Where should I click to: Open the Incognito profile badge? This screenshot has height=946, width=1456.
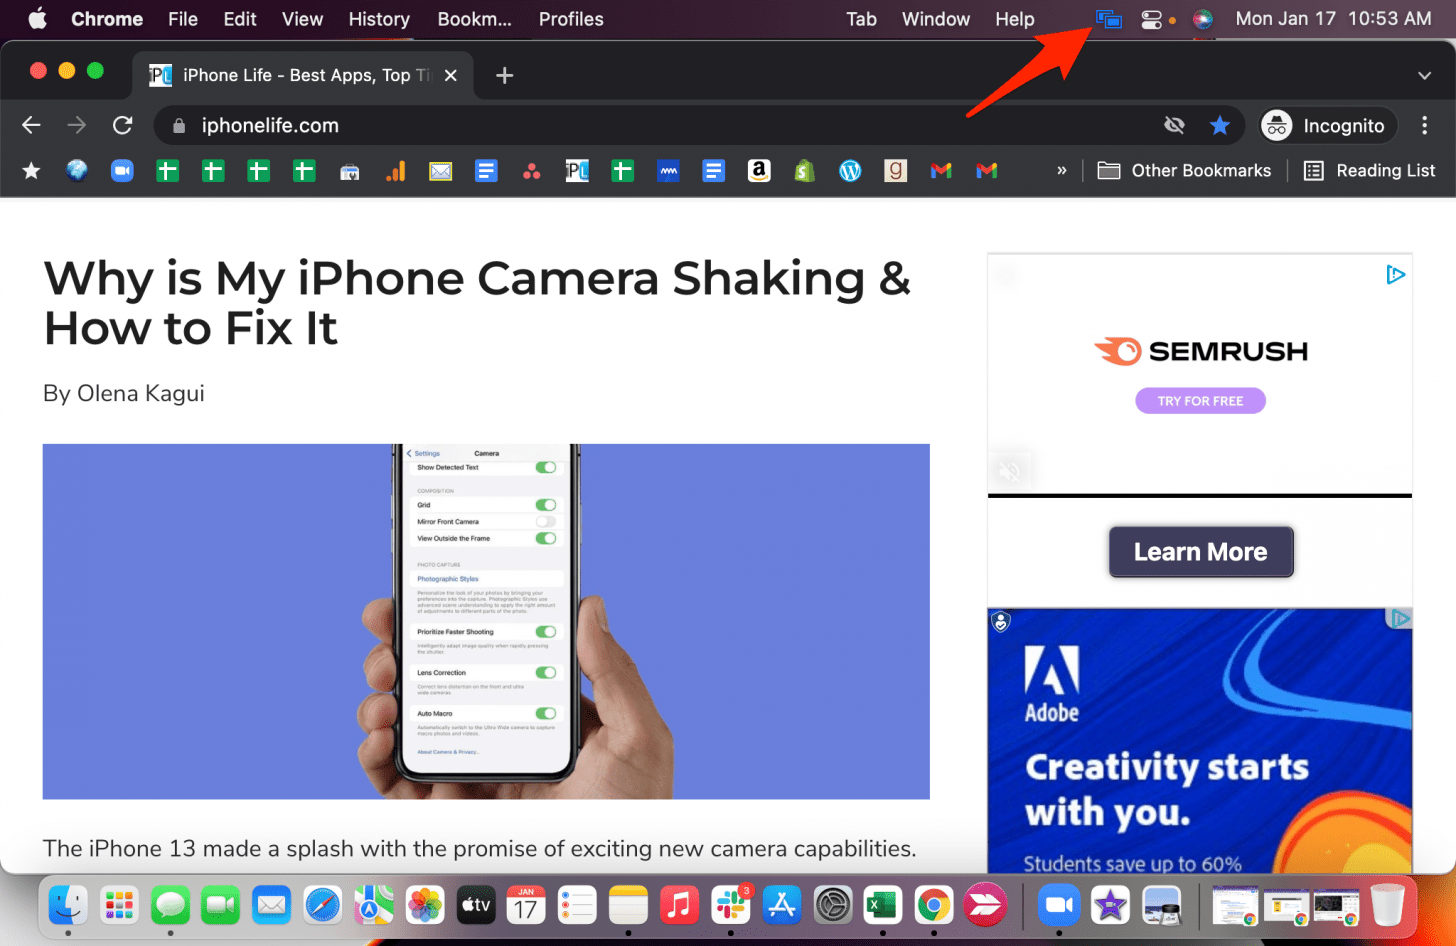point(1326,125)
